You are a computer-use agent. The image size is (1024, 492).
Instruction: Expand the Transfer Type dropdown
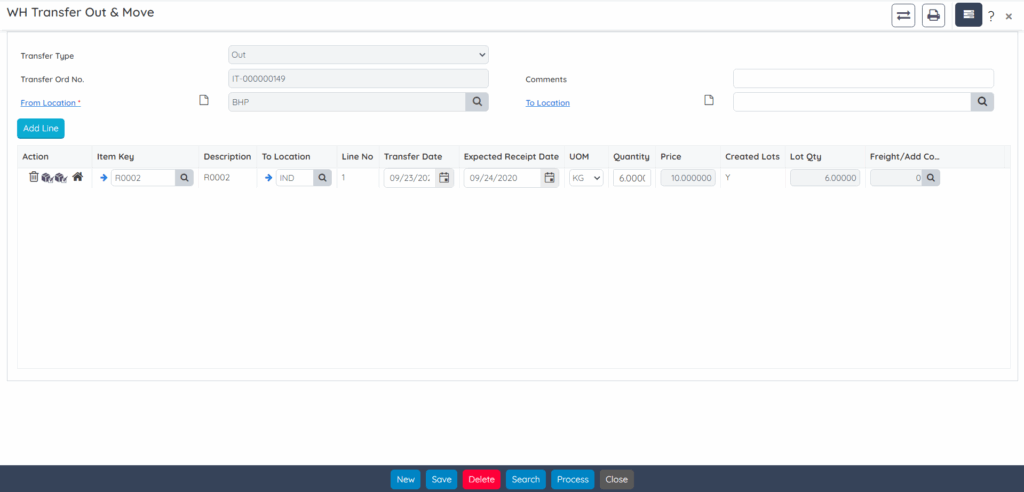point(358,55)
